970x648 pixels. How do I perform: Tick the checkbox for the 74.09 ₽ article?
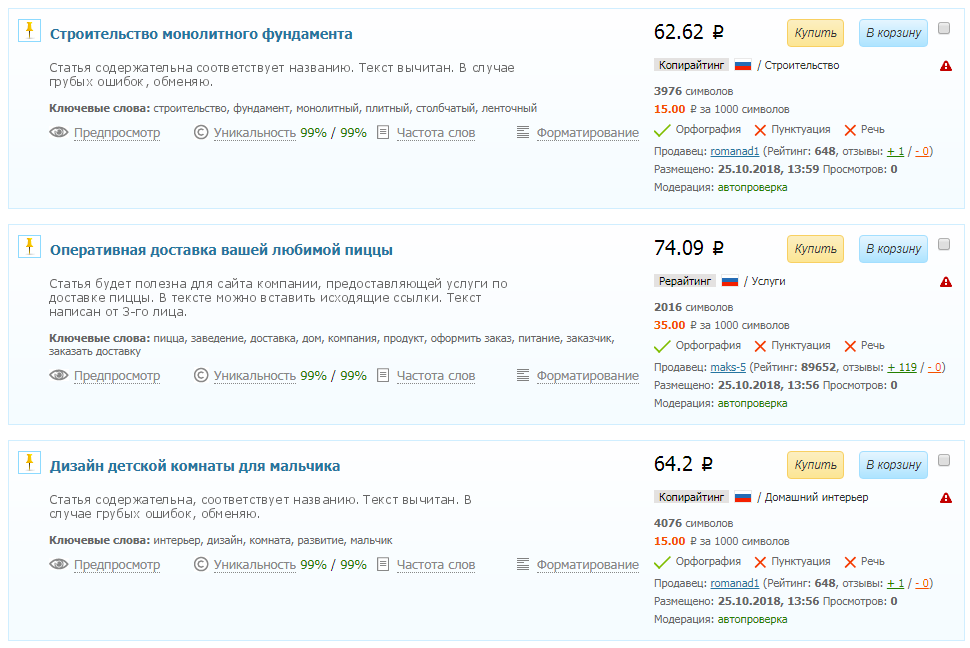(x=944, y=244)
